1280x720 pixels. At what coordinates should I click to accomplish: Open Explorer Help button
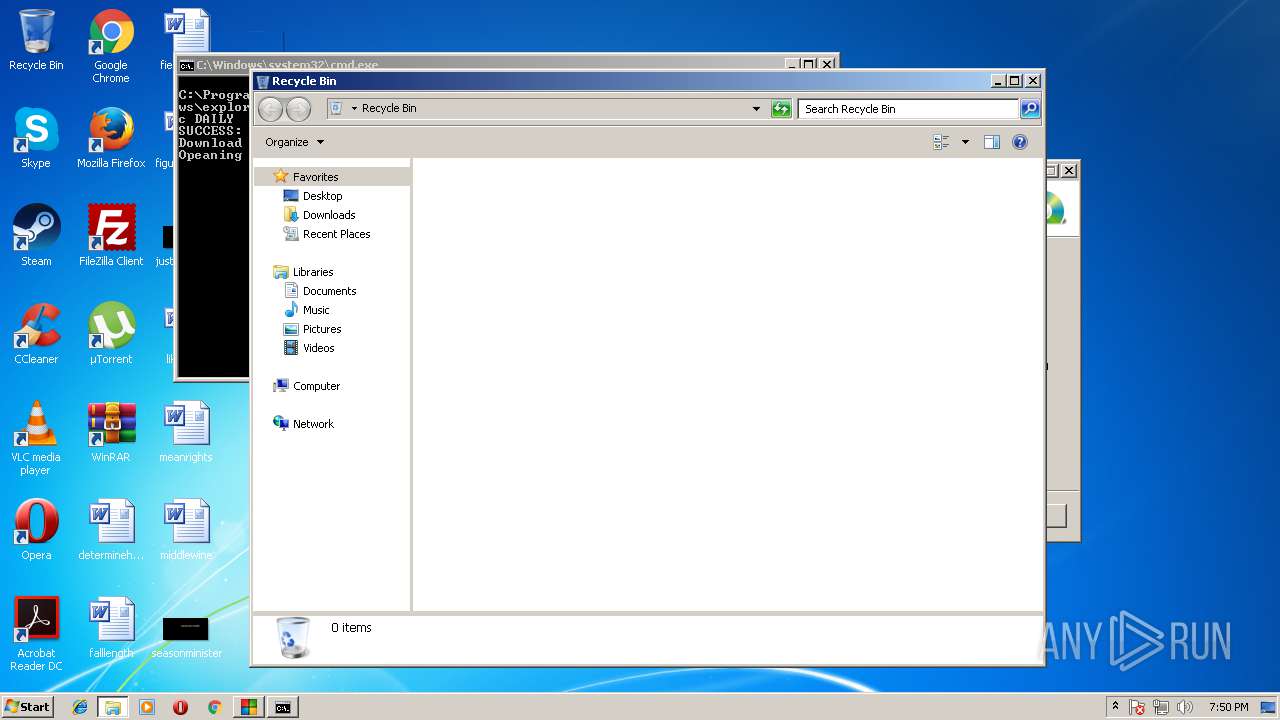pos(1020,142)
